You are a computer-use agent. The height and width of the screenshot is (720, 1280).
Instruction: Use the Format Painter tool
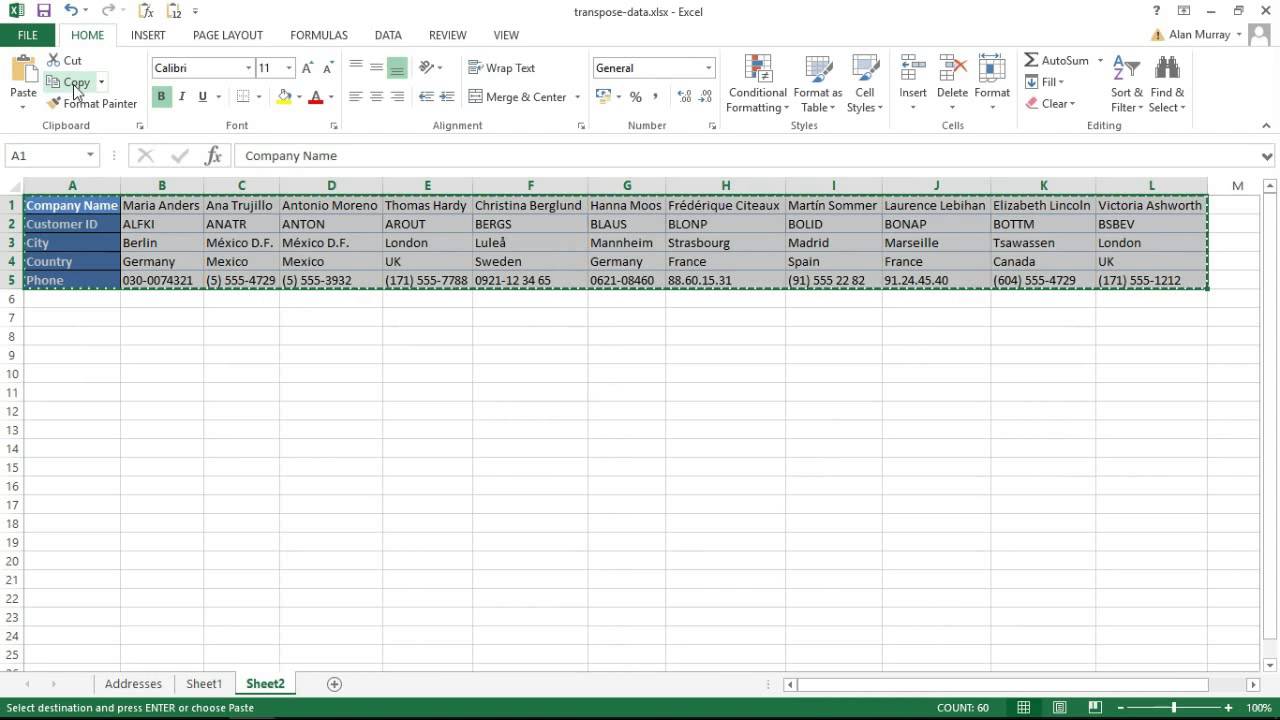coord(92,103)
